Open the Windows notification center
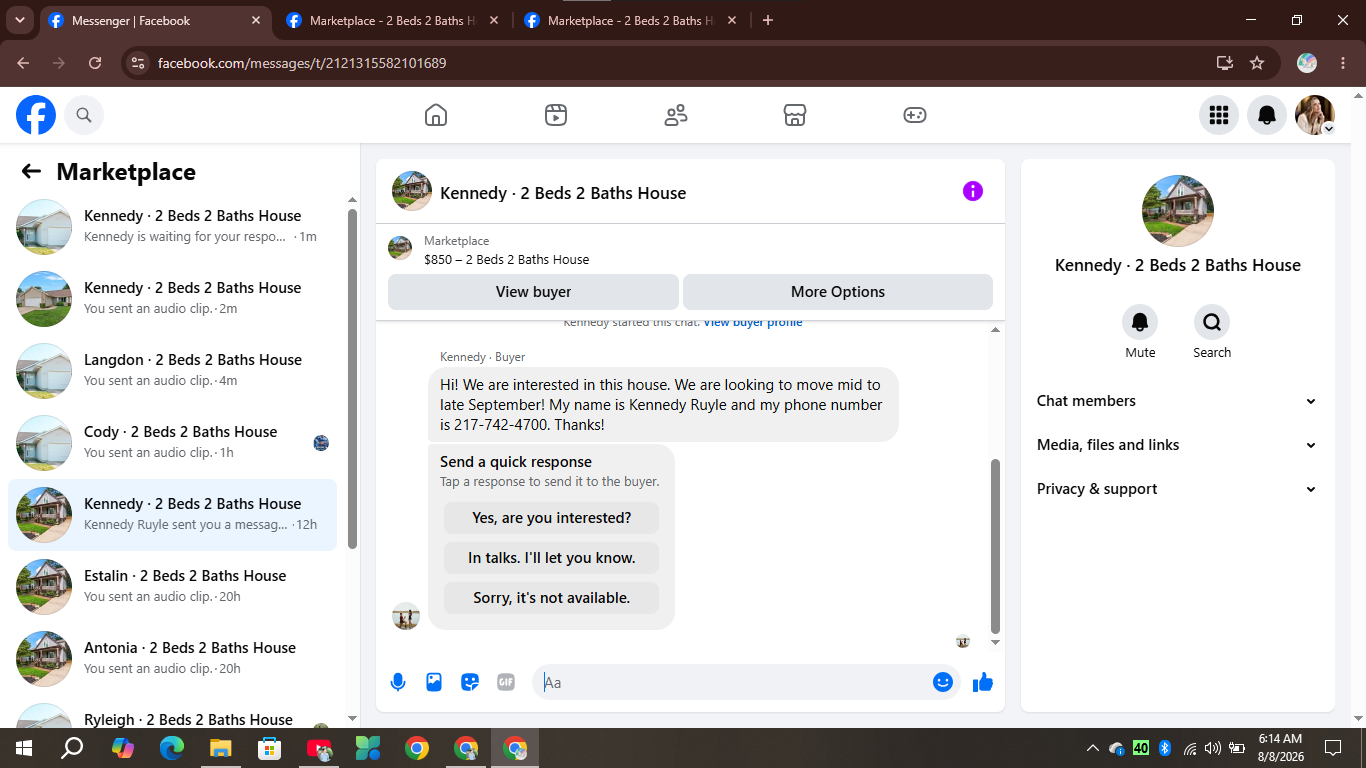Screen dimensions: 1366x768 [1333, 748]
